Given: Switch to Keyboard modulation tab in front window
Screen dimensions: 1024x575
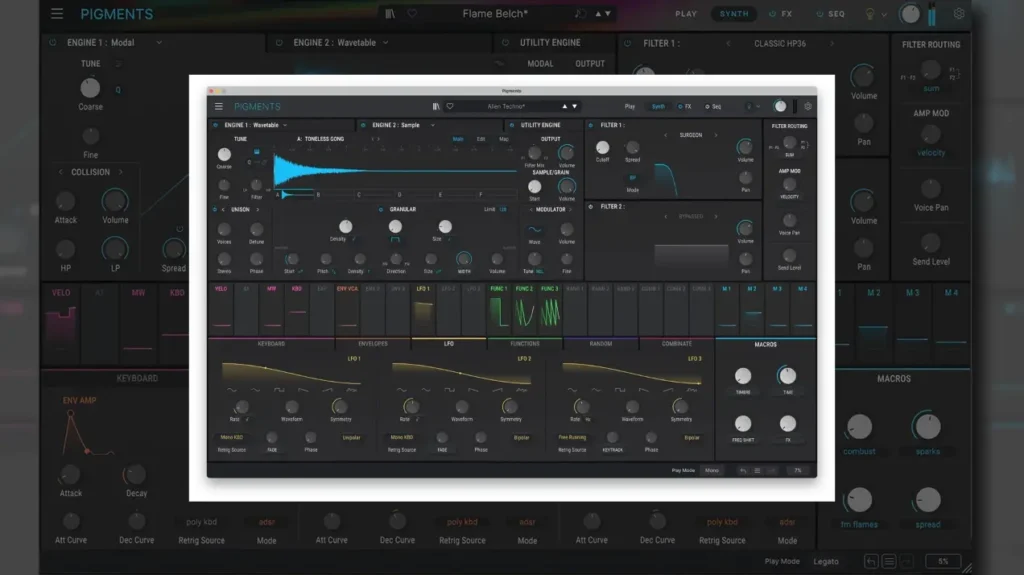Looking at the screenshot, I should 271,344.
